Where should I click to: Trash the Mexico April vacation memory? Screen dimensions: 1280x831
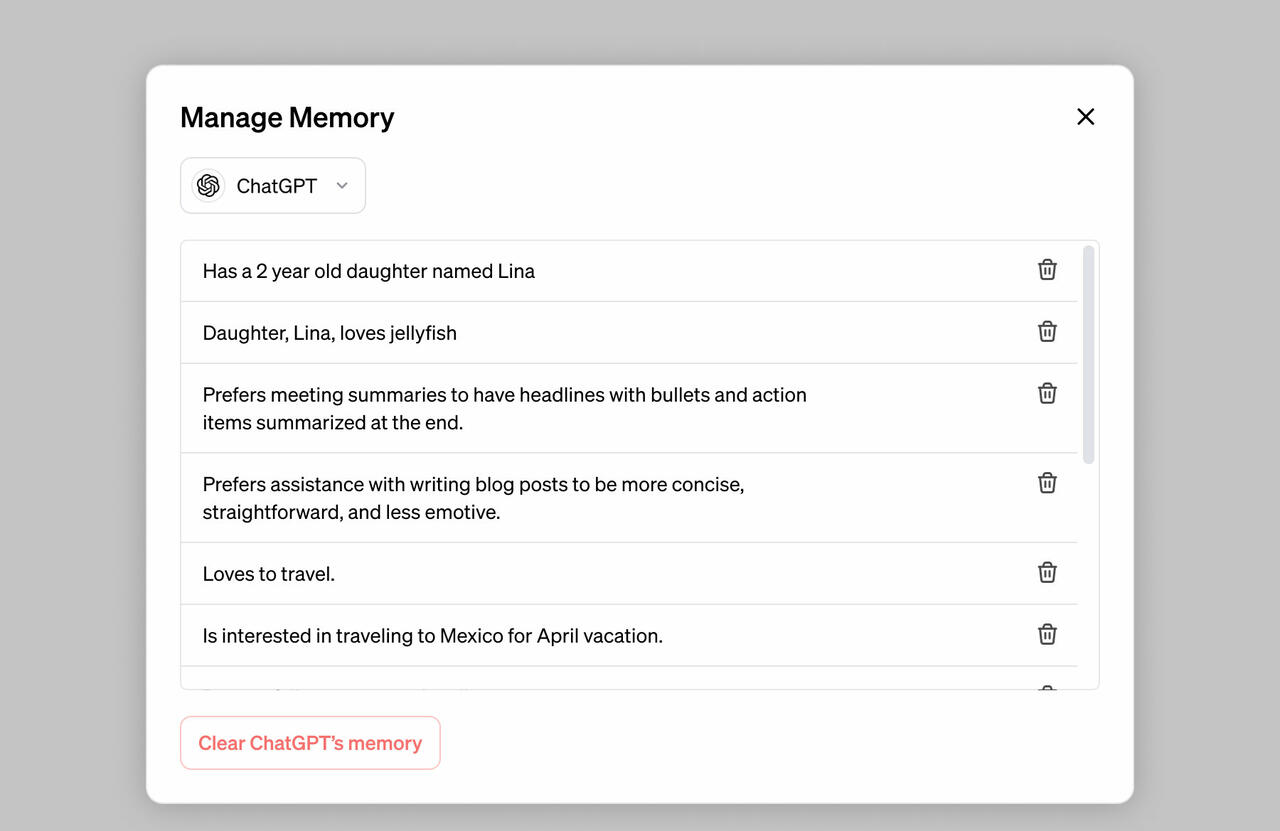pyautogui.click(x=1047, y=635)
